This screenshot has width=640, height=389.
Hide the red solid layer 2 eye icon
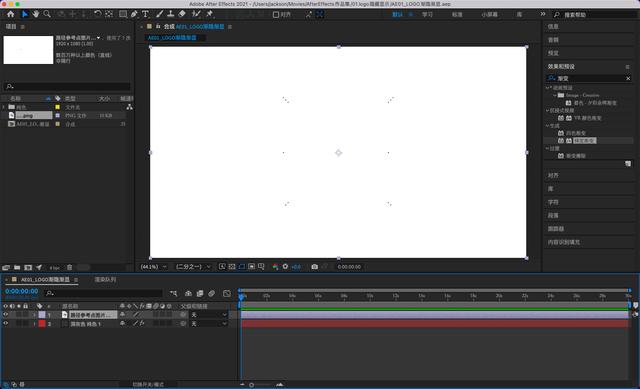(x=5, y=324)
